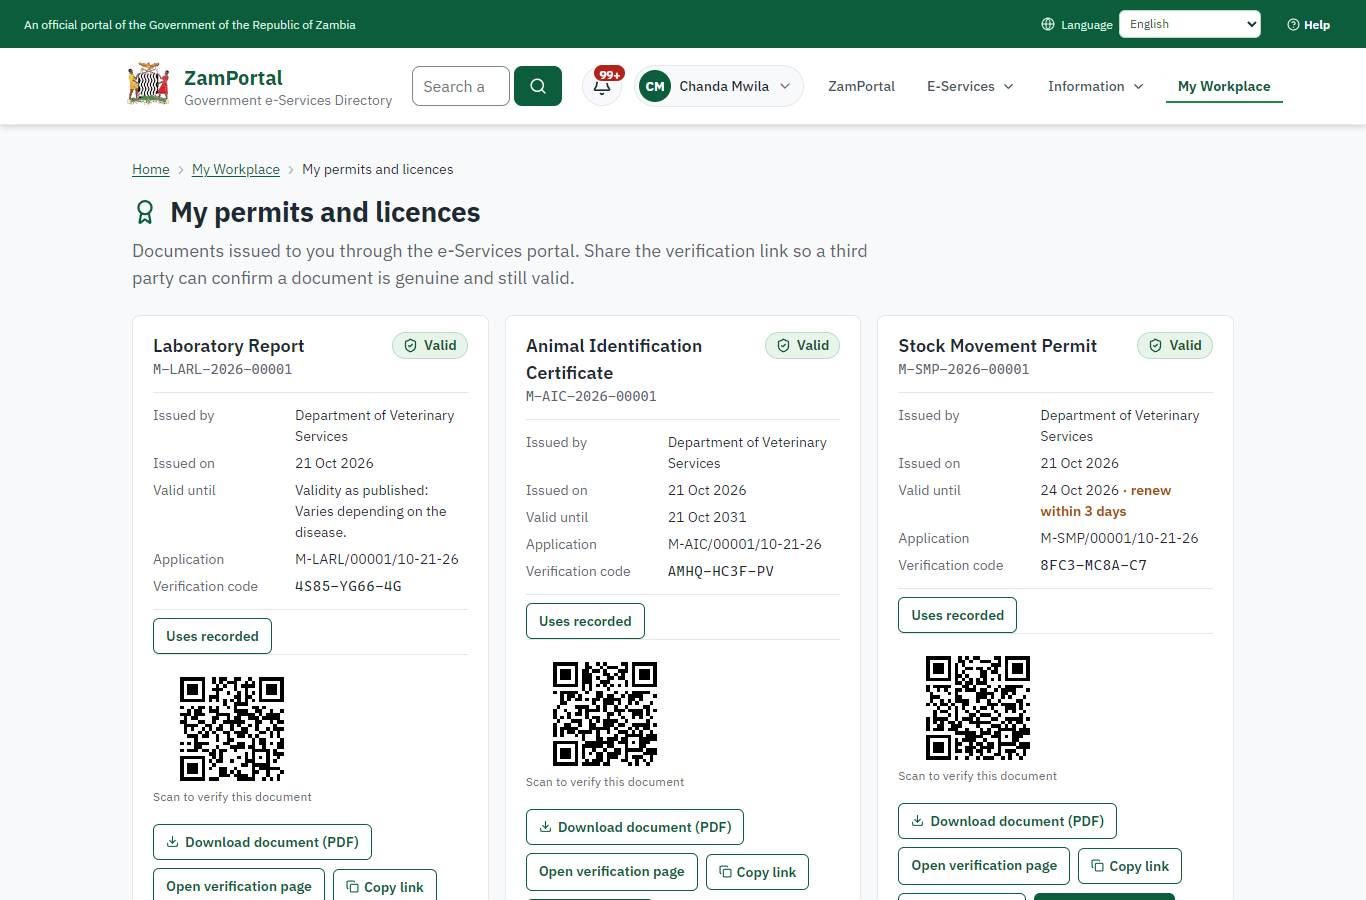
Task: Click the My Workplace breadcrumb link
Action: point(236,169)
